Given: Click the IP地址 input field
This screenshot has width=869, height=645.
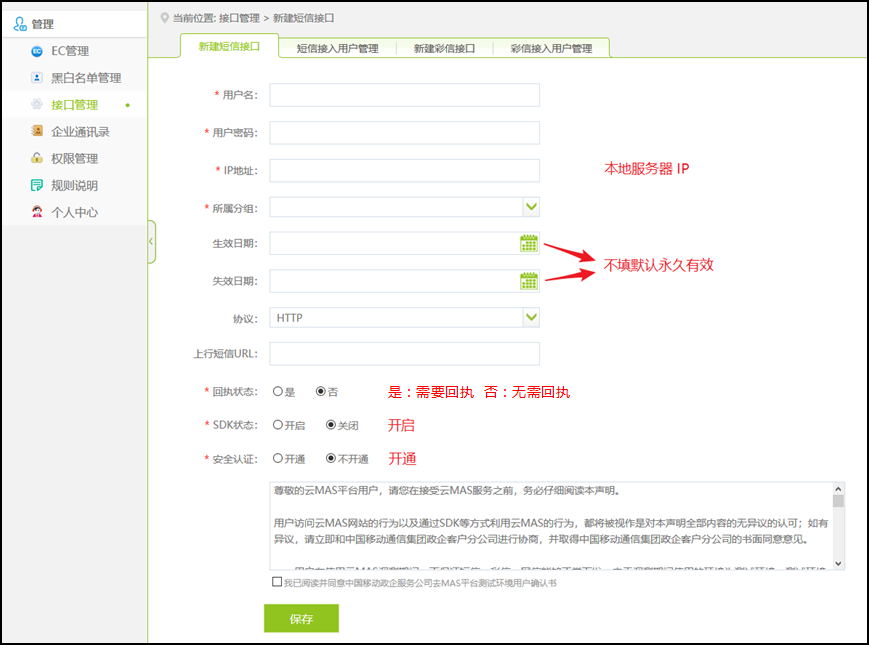Looking at the screenshot, I should tap(405, 170).
